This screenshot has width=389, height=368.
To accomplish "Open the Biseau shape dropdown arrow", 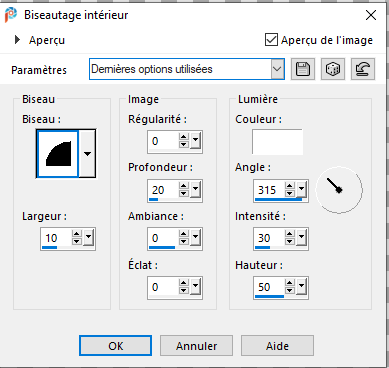I will pyautogui.click(x=87, y=154).
